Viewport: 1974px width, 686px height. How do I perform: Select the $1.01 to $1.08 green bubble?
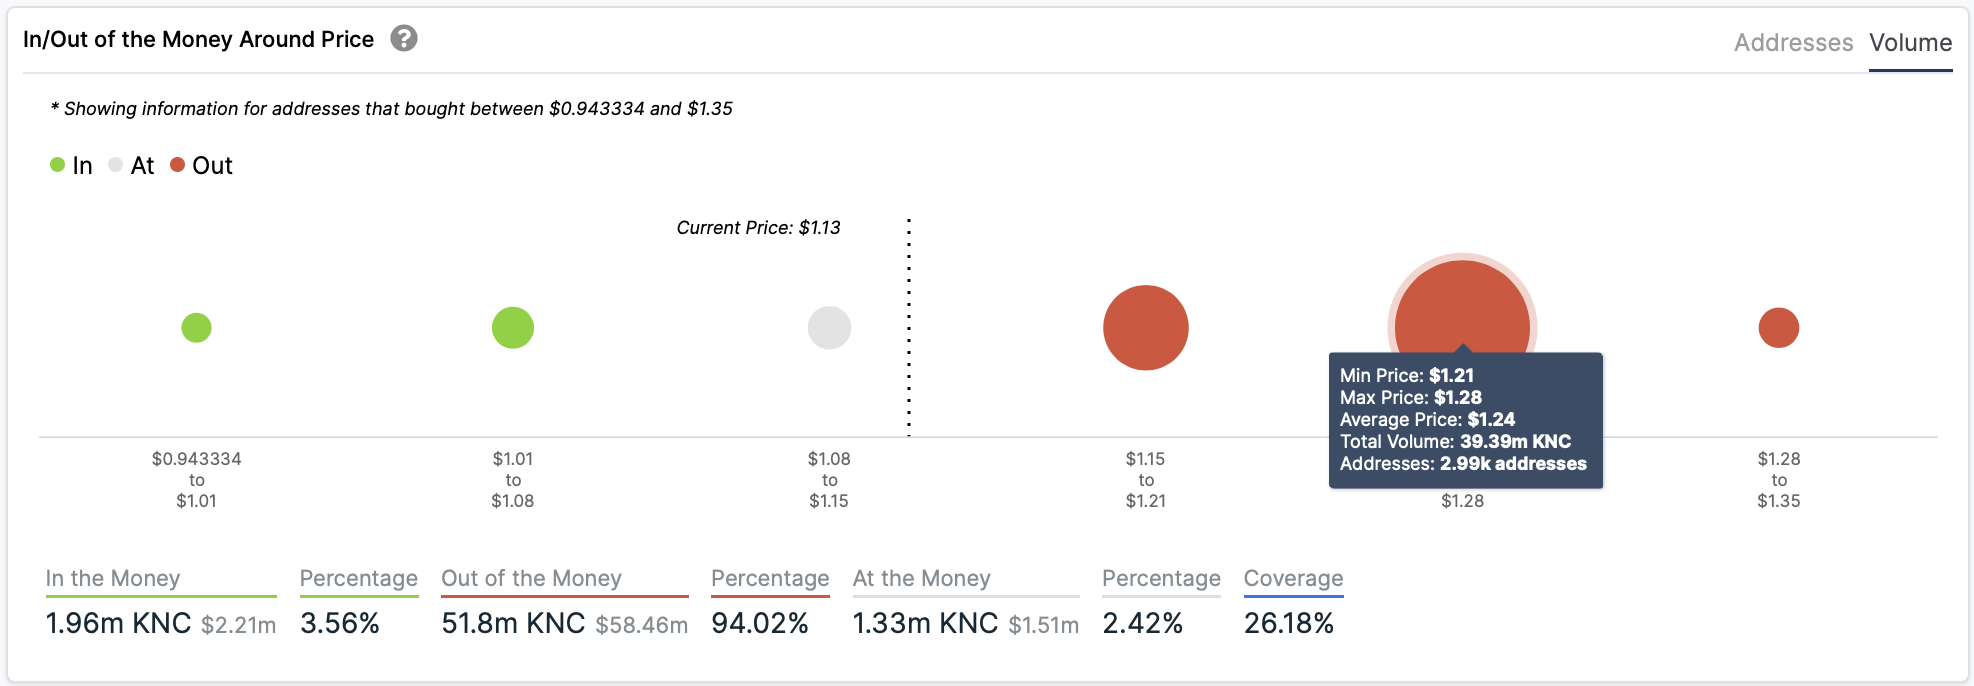click(513, 328)
